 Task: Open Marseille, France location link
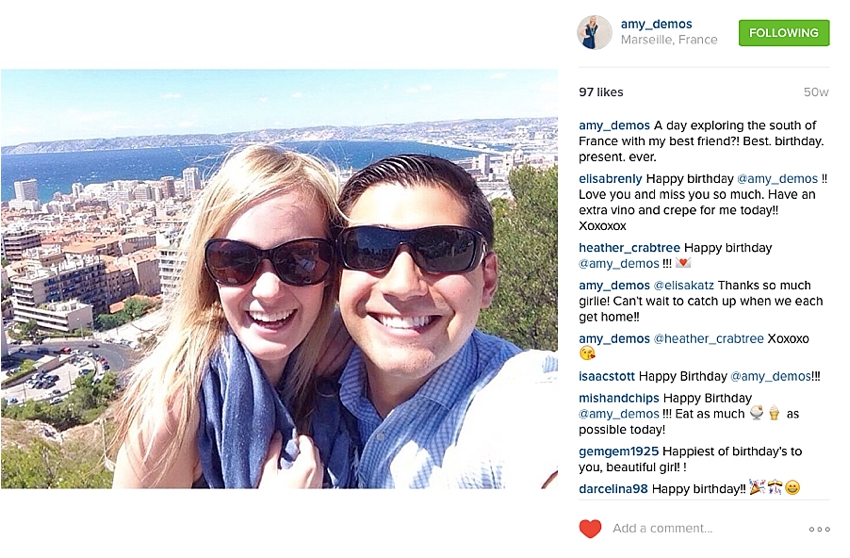tap(669, 40)
